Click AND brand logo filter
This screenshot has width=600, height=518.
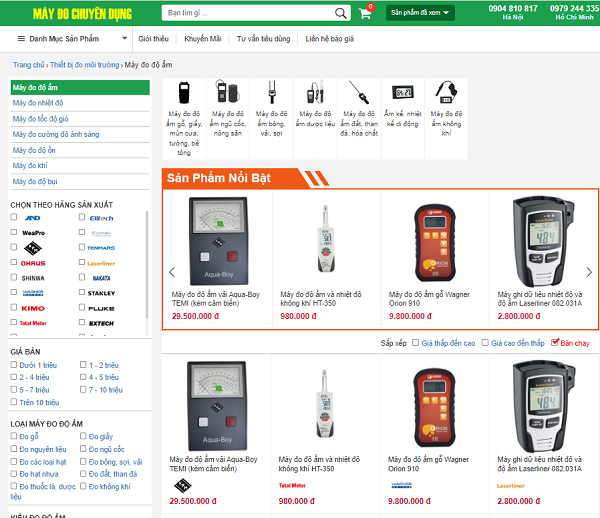33,218
